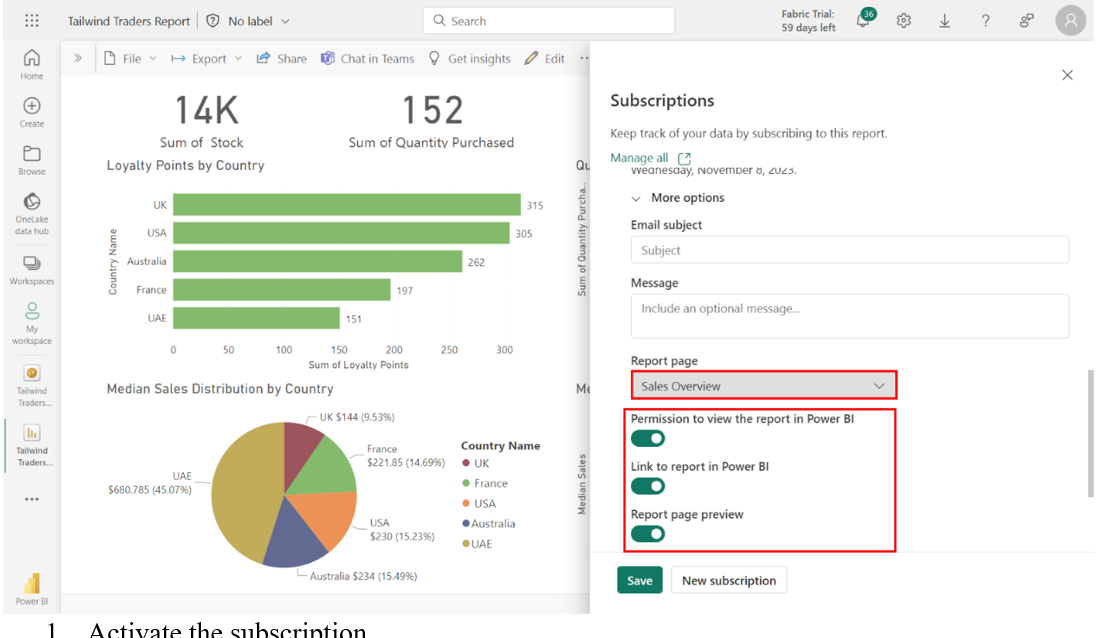Open the app launcher waffle icon
The image size is (1104, 638).
point(32,21)
